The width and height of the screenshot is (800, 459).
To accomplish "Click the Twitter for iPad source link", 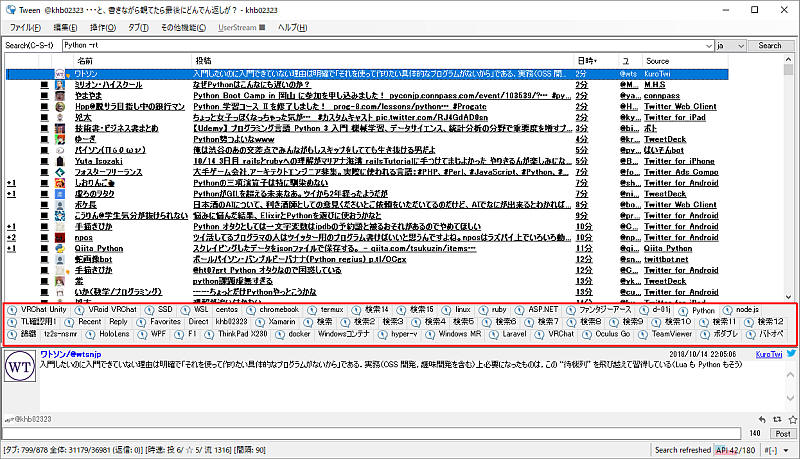I will pos(674,117).
